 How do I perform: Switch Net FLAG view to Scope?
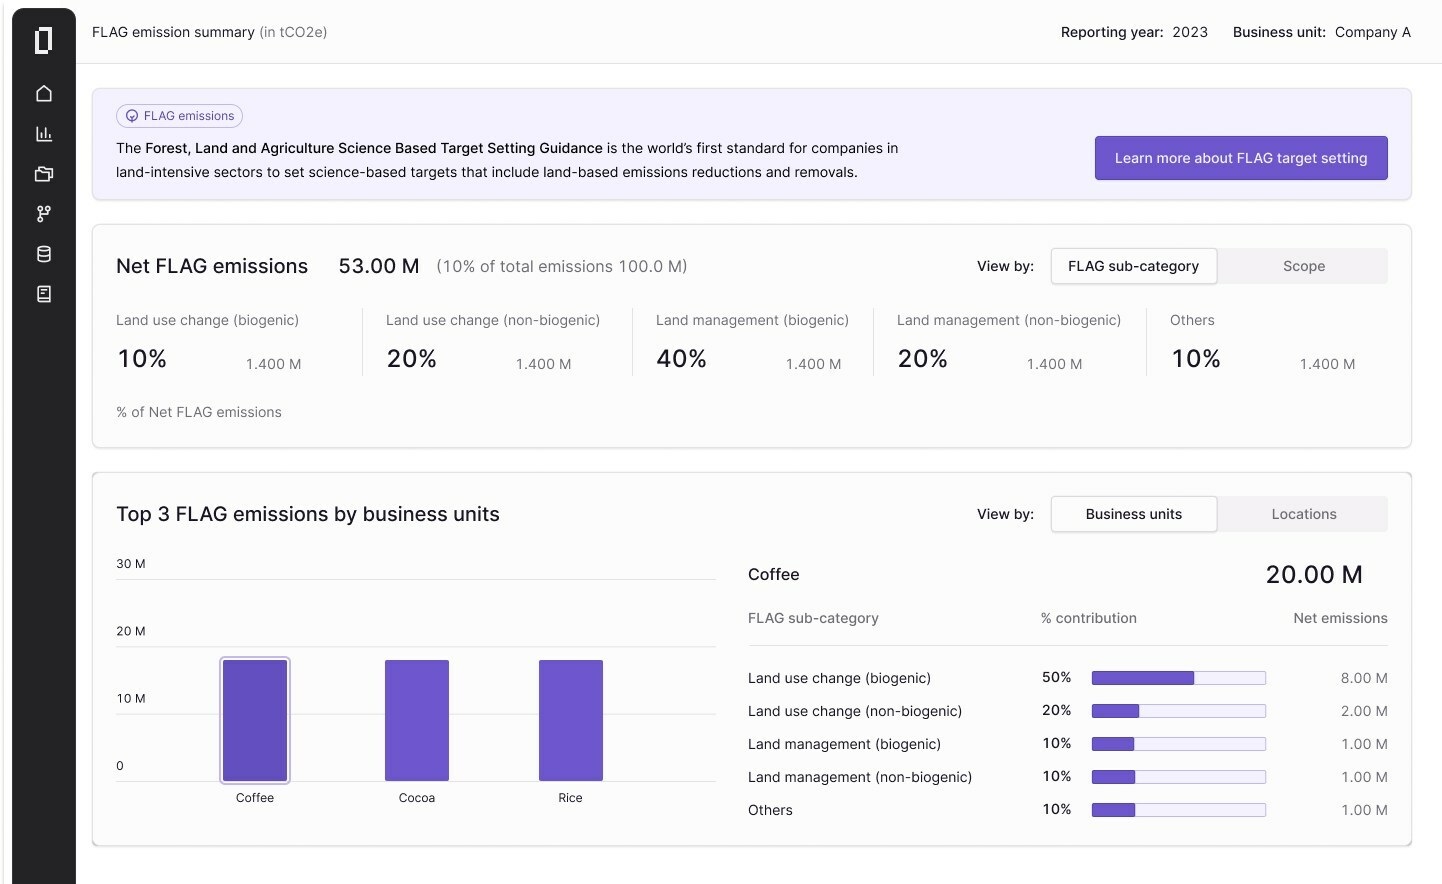coord(1303,266)
